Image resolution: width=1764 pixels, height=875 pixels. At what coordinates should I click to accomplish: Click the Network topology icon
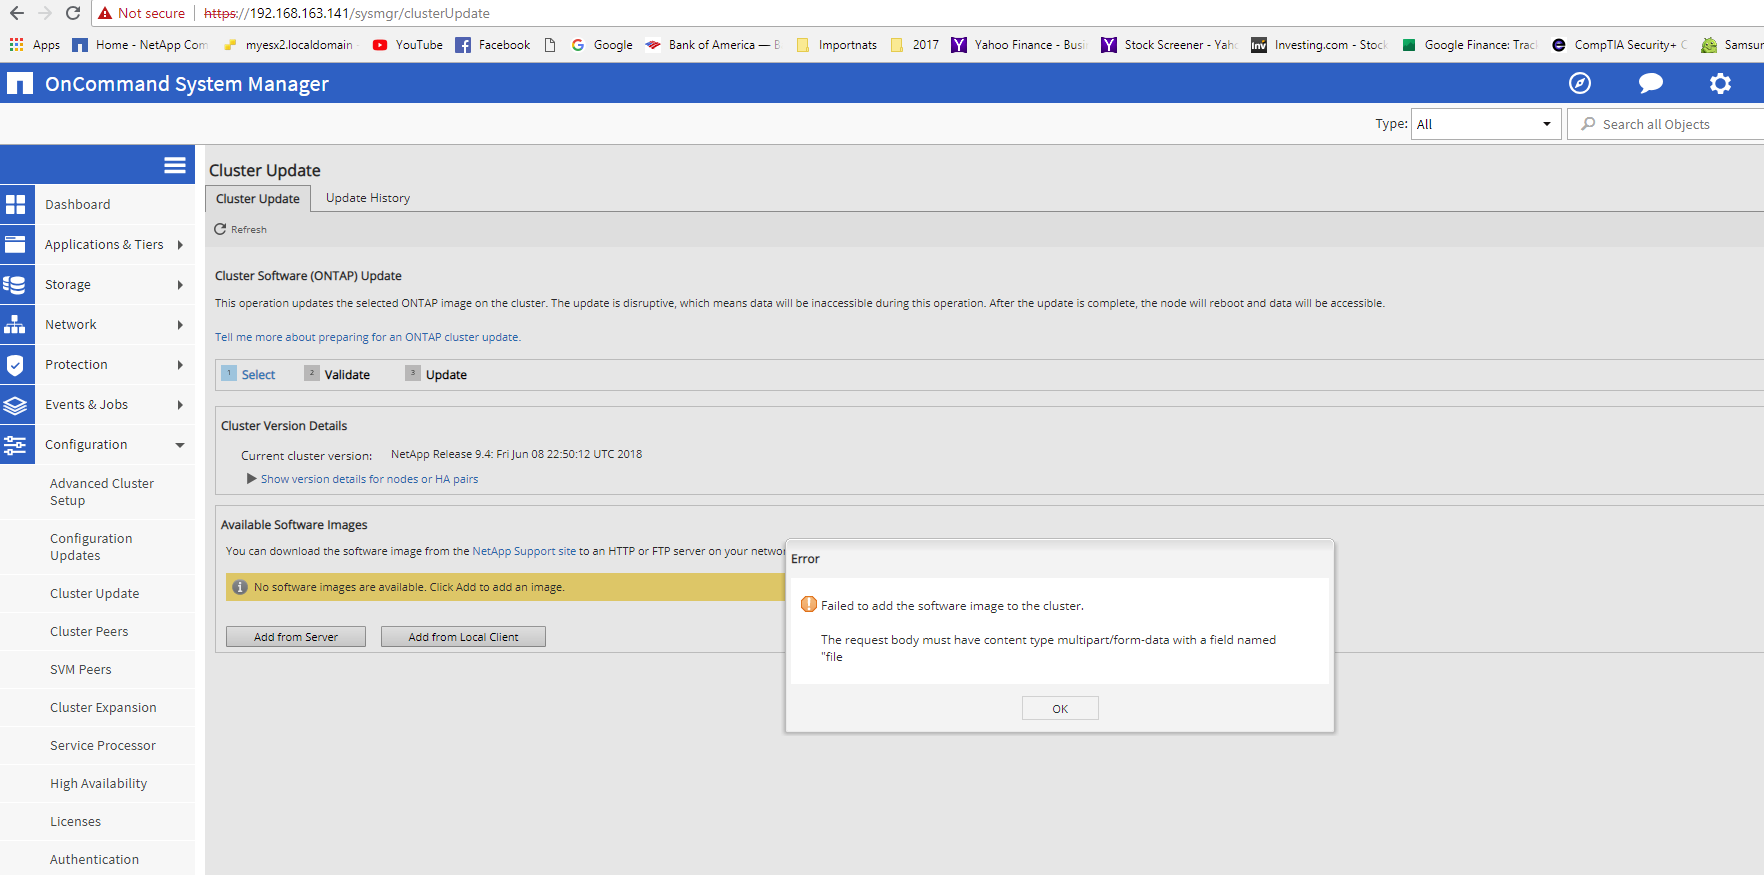16,325
